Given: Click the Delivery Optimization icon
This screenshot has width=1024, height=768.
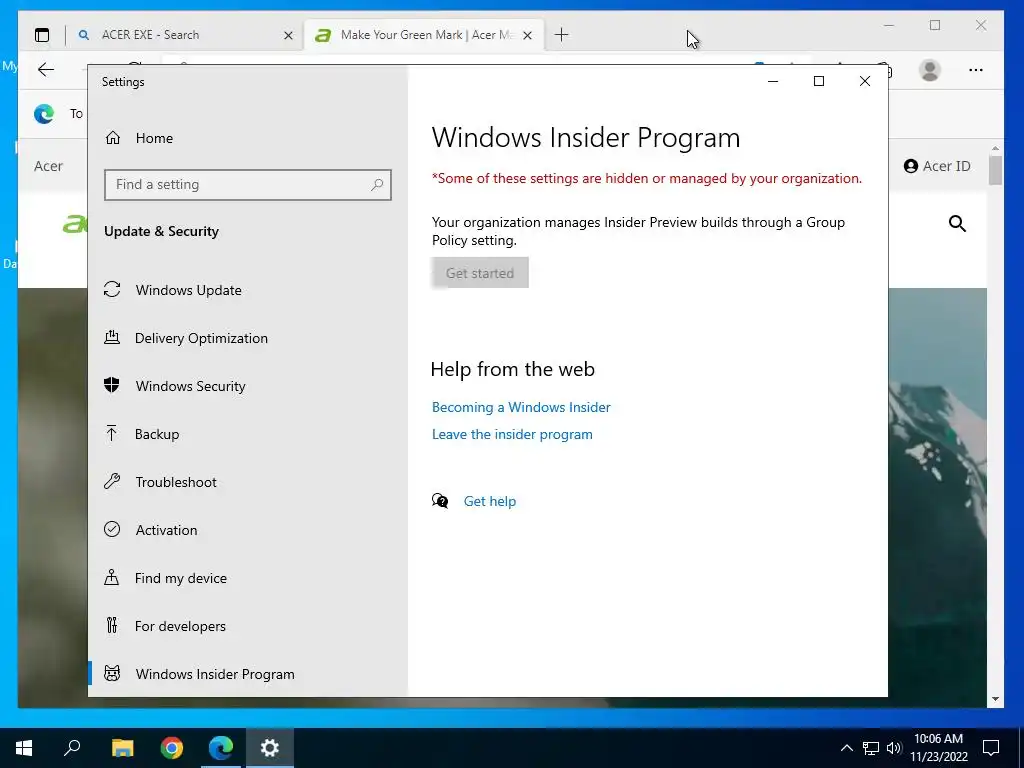Looking at the screenshot, I should [112, 337].
